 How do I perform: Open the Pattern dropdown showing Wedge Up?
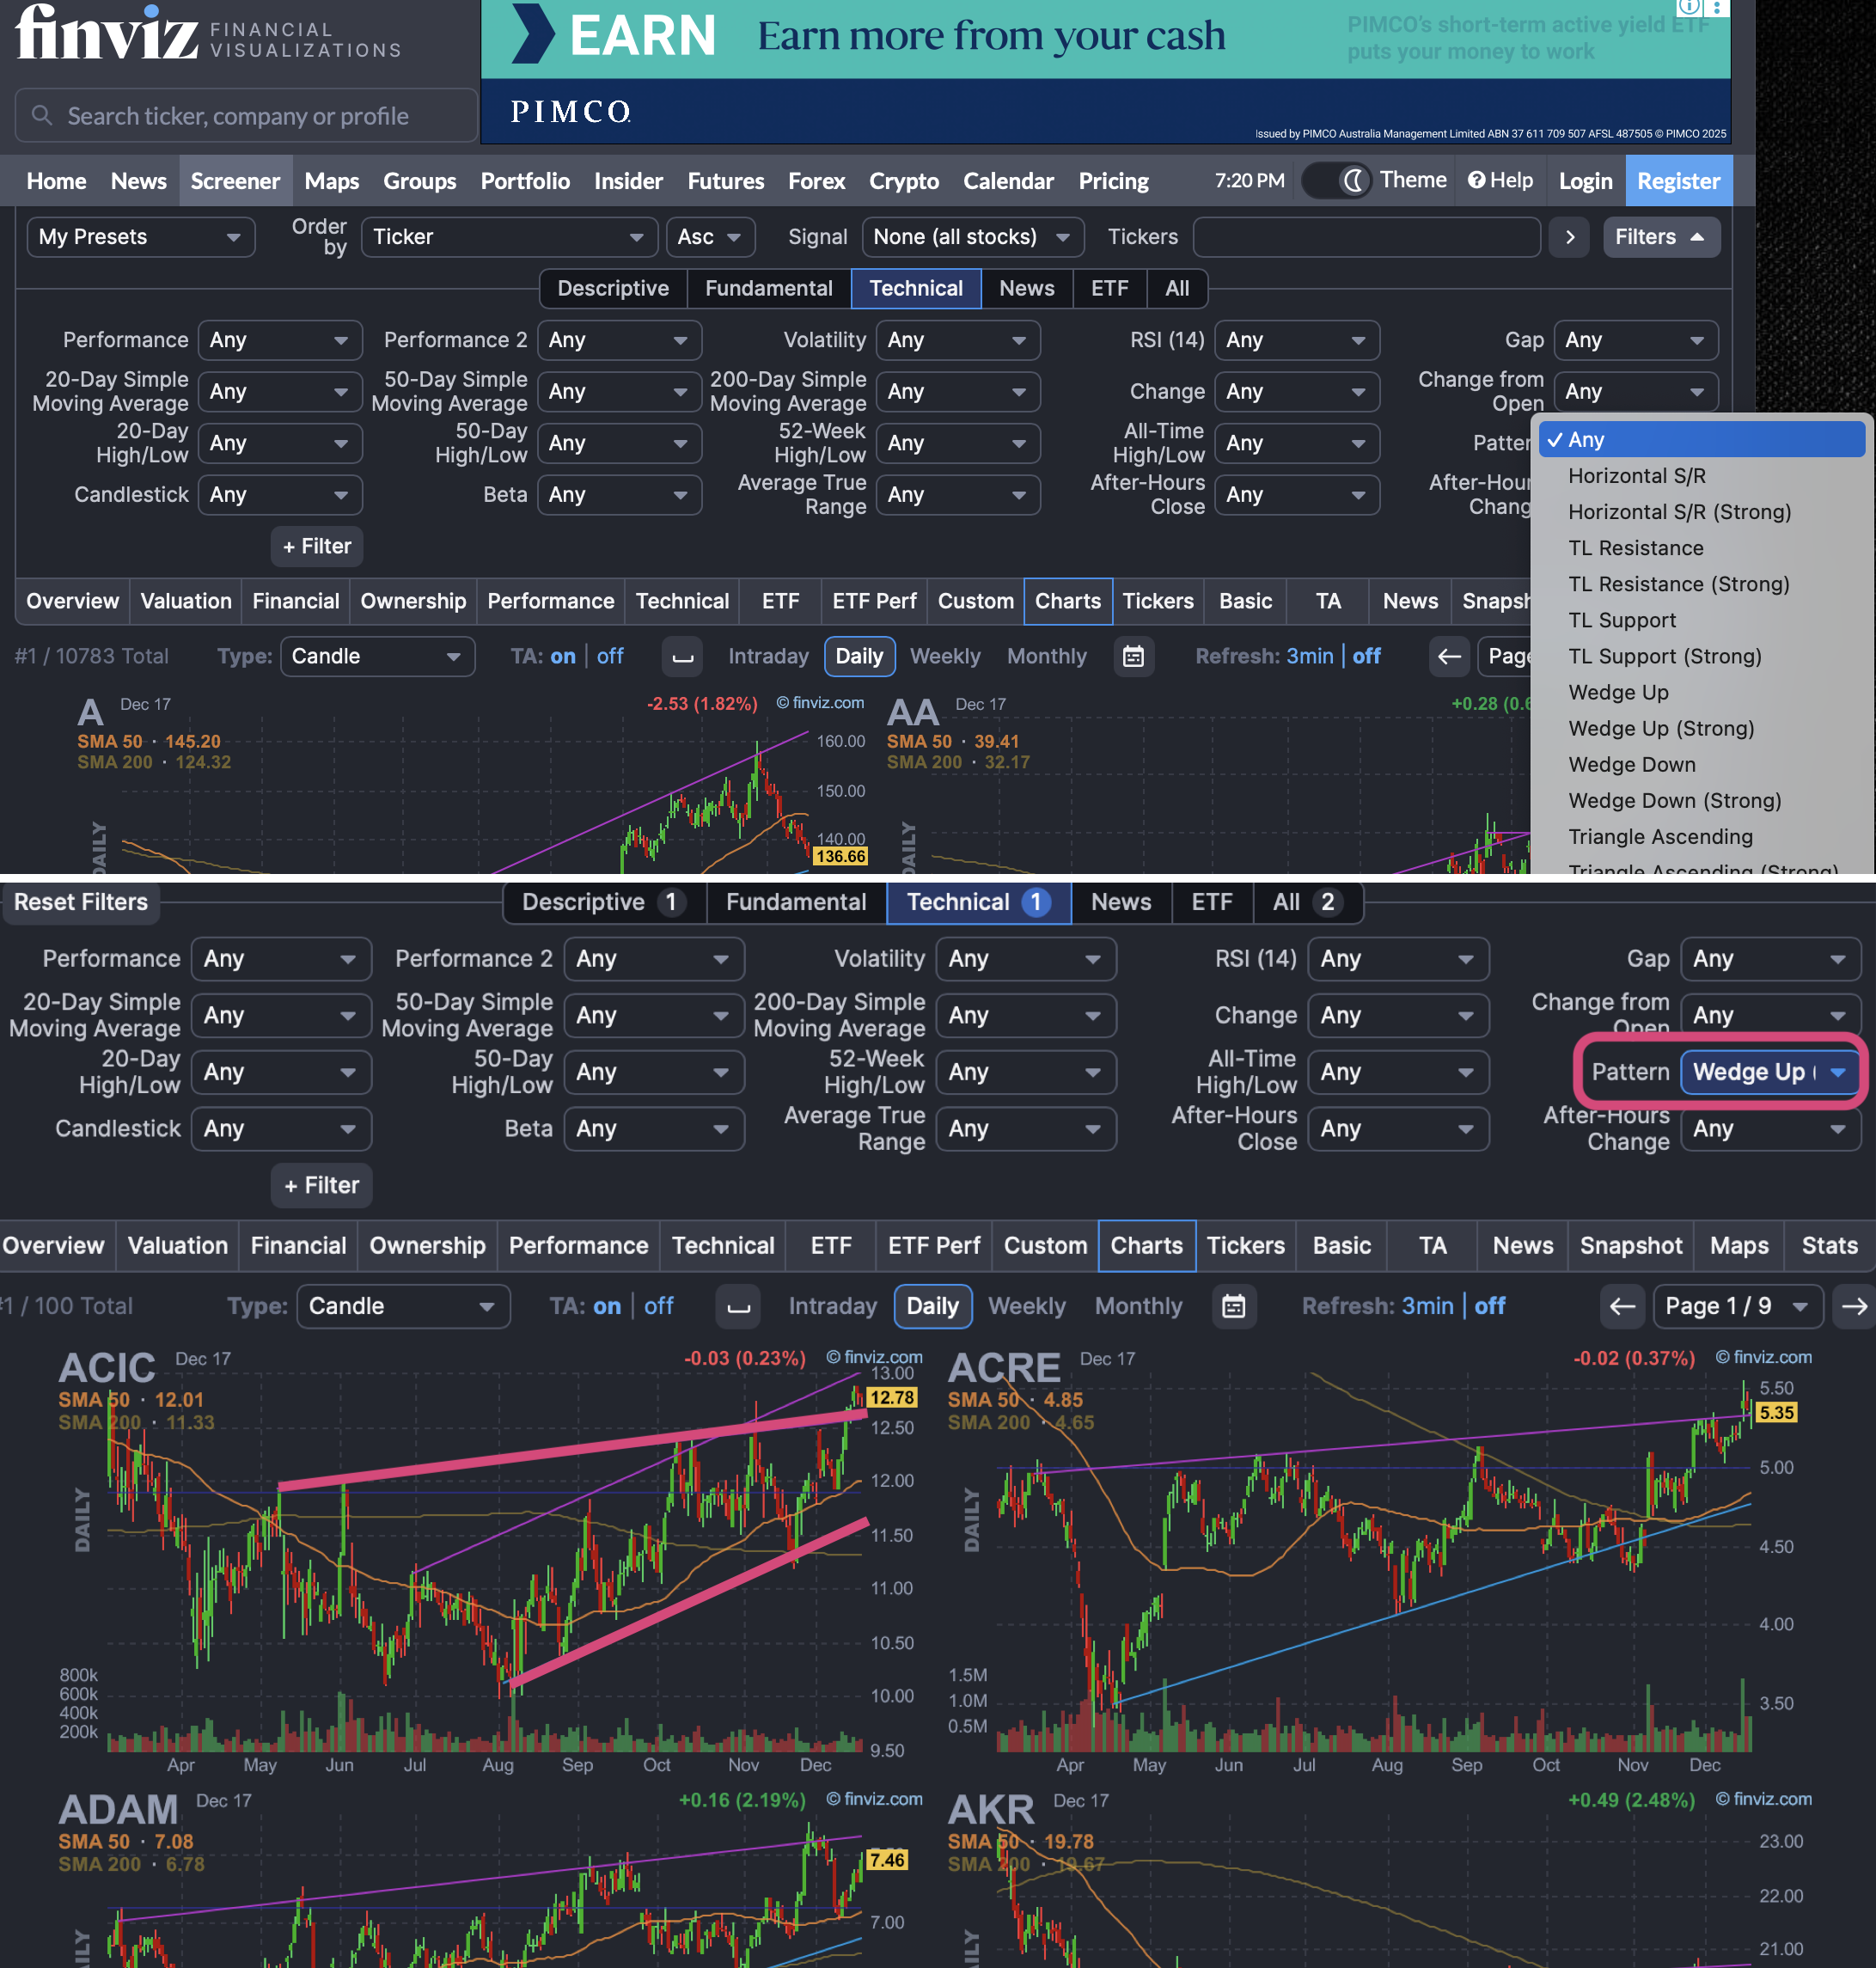coord(1770,1072)
